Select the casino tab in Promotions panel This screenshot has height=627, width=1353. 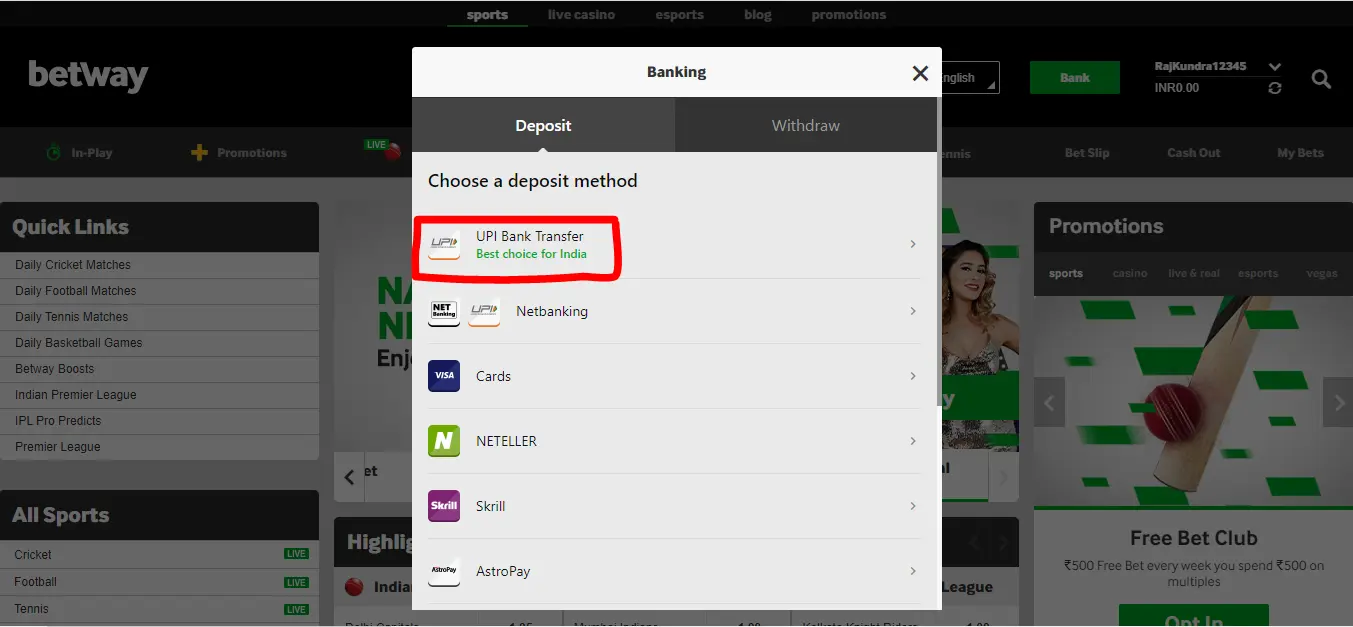(1130, 273)
